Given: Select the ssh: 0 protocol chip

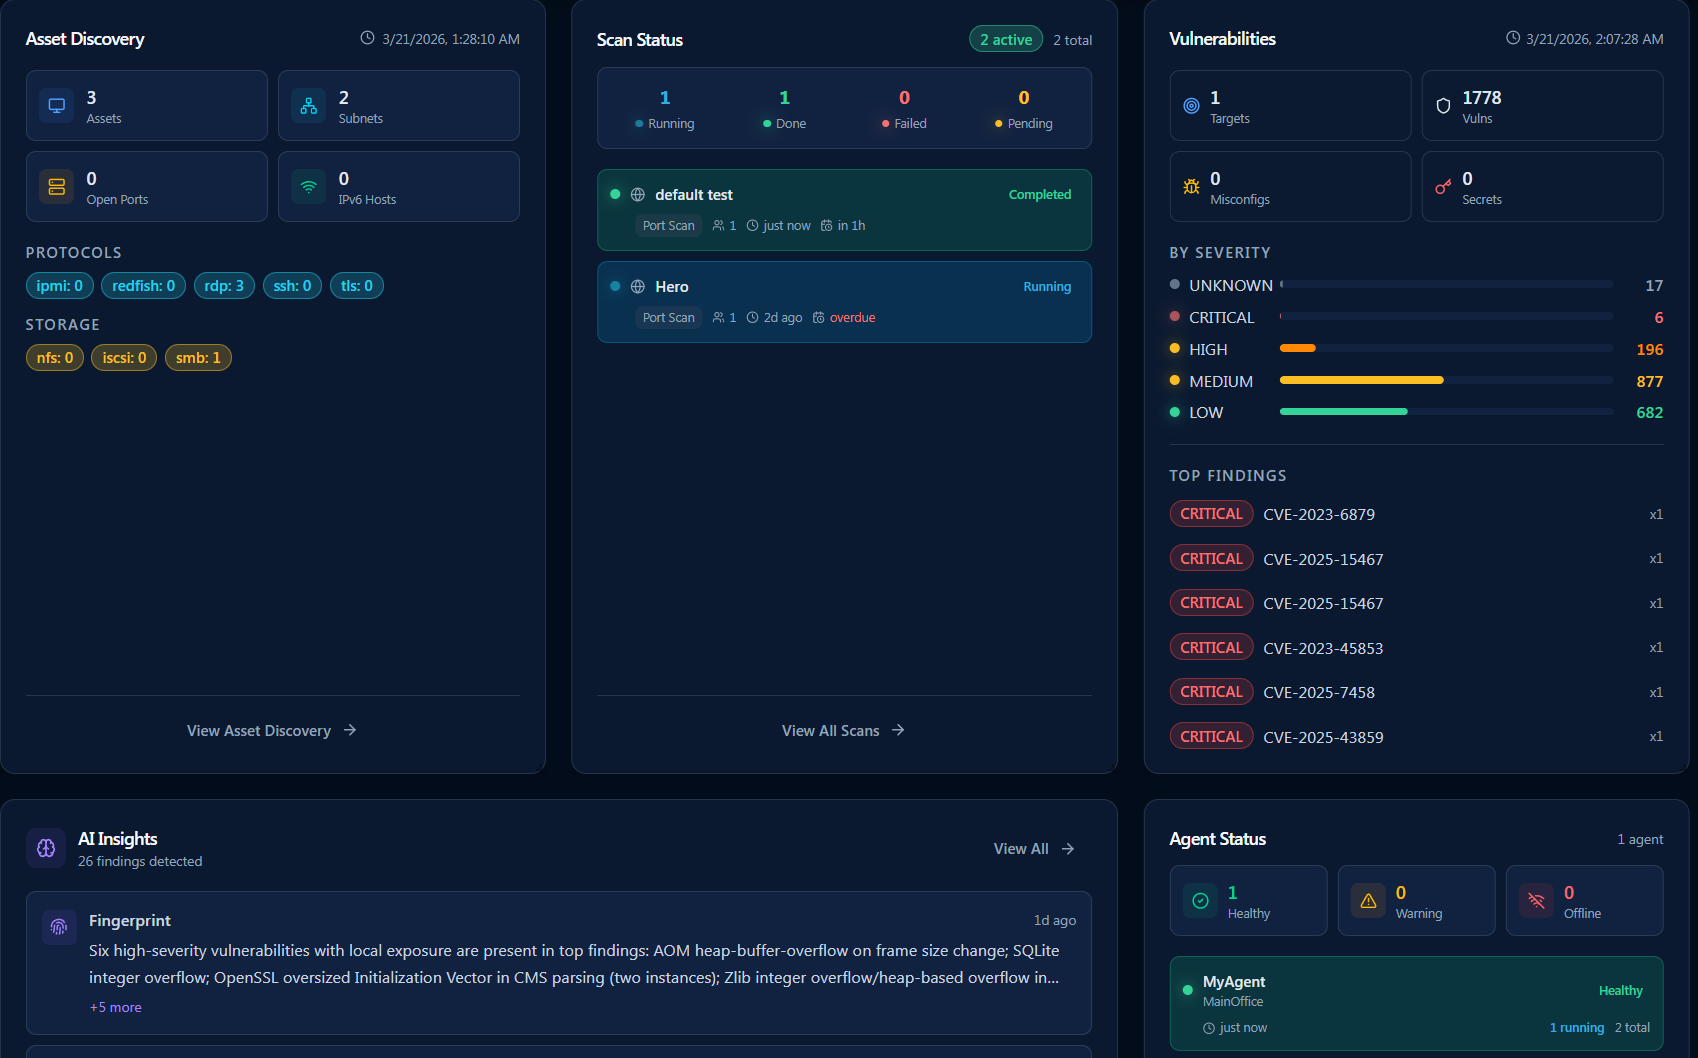Looking at the screenshot, I should [292, 286].
